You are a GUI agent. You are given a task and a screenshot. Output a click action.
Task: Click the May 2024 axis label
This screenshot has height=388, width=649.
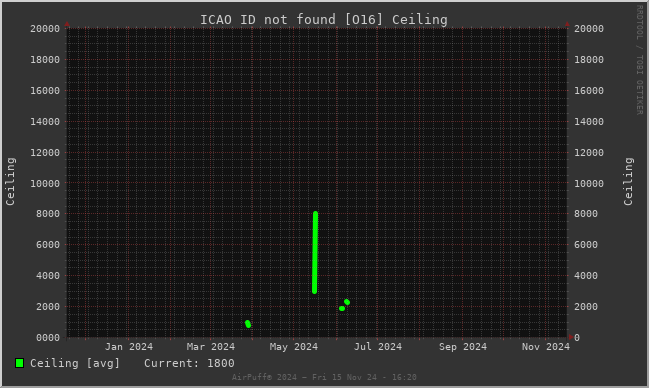click(x=294, y=347)
